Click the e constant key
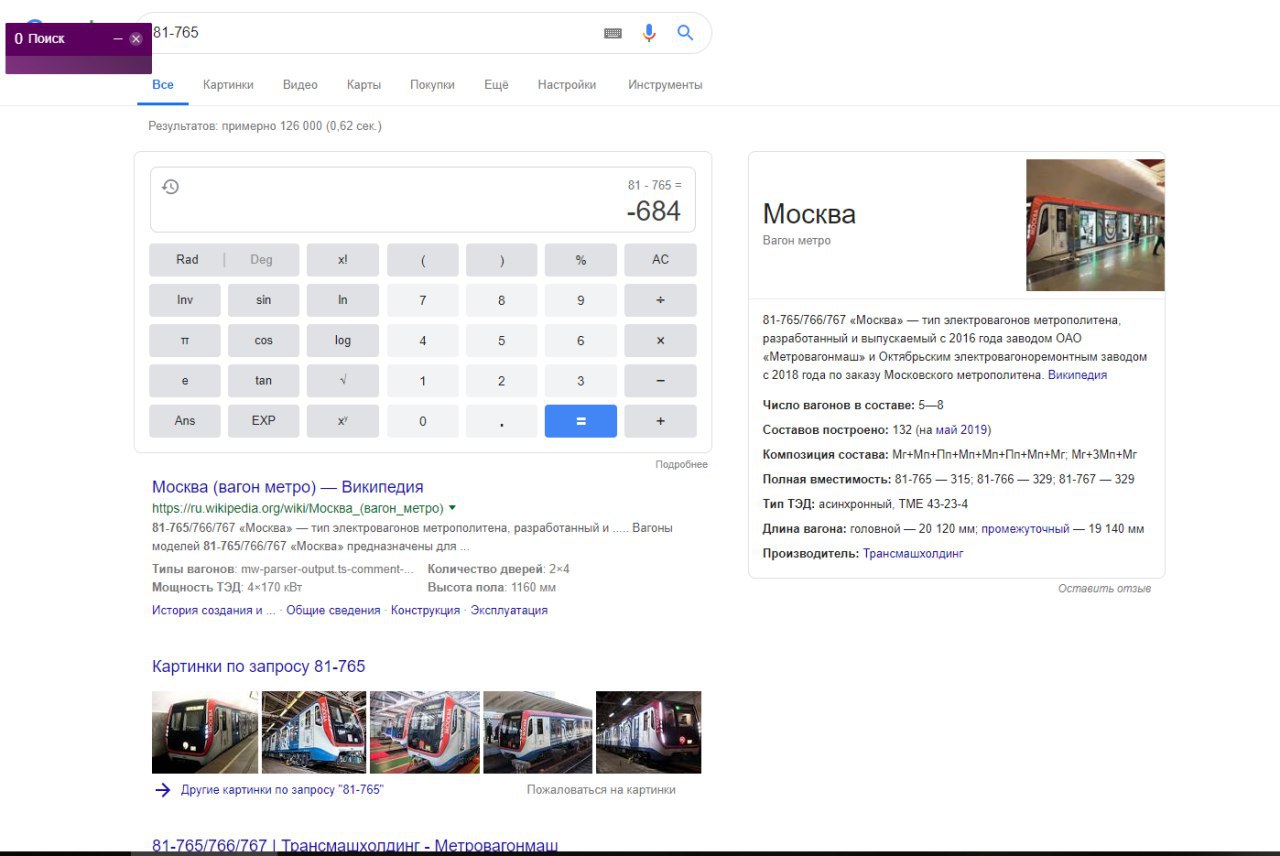The height and width of the screenshot is (856, 1280). (x=185, y=380)
